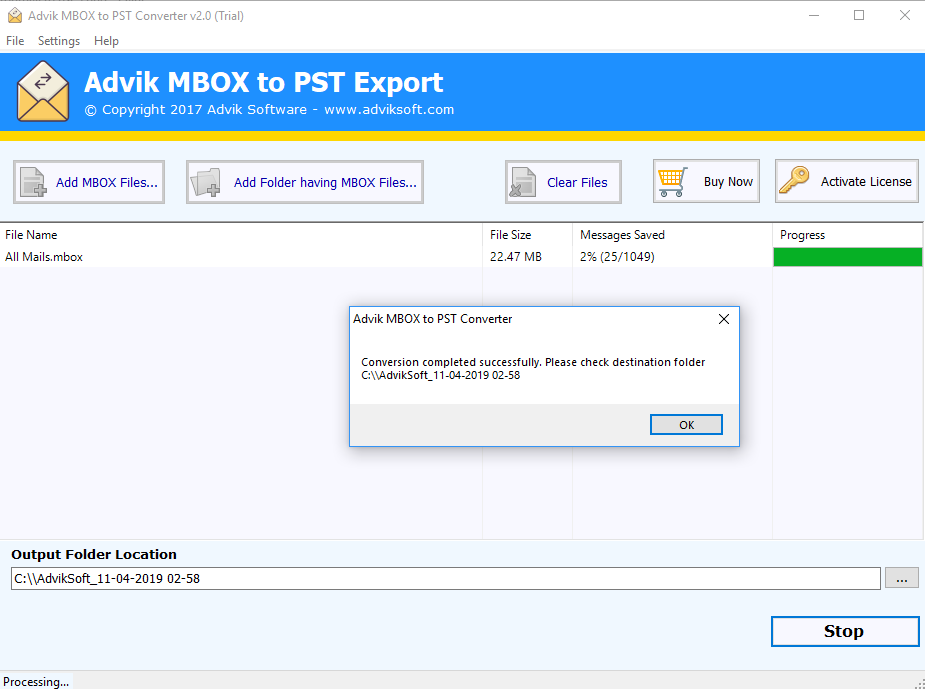Viewport: 925px width, 689px height.
Task: Close the Advik converter main window
Action: coord(904,15)
